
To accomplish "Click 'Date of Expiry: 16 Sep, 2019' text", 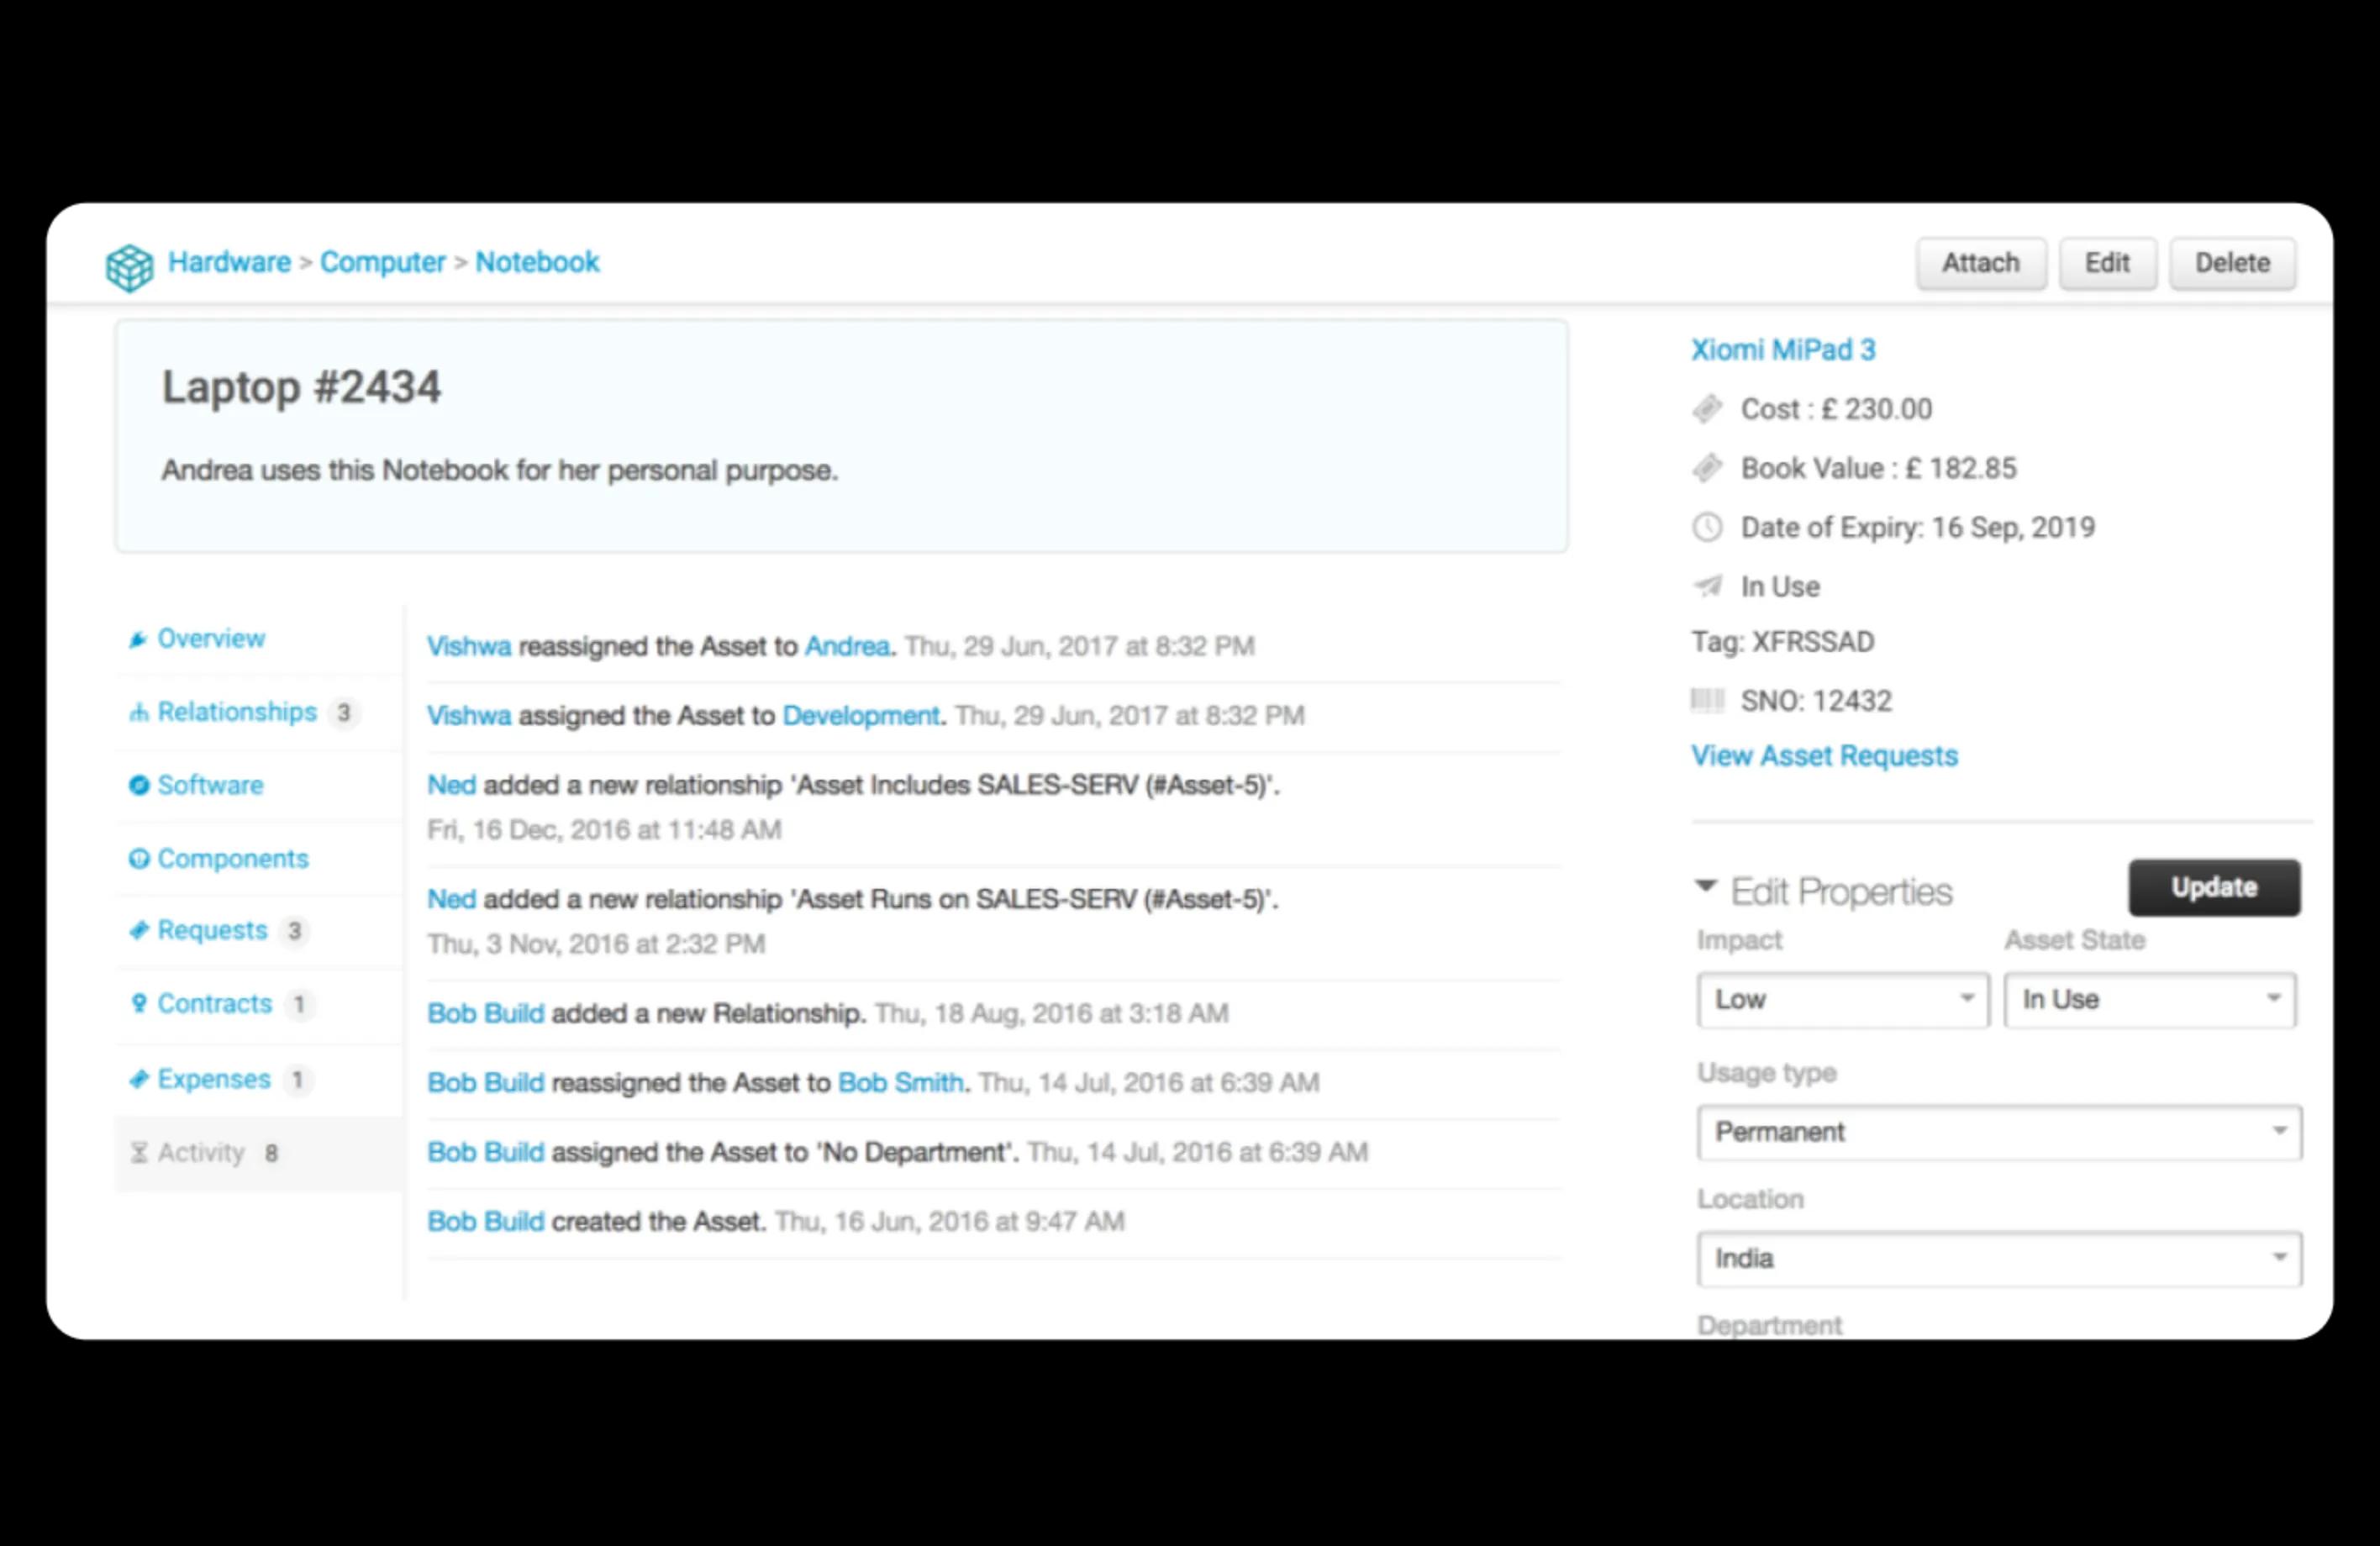I will tap(1917, 527).
